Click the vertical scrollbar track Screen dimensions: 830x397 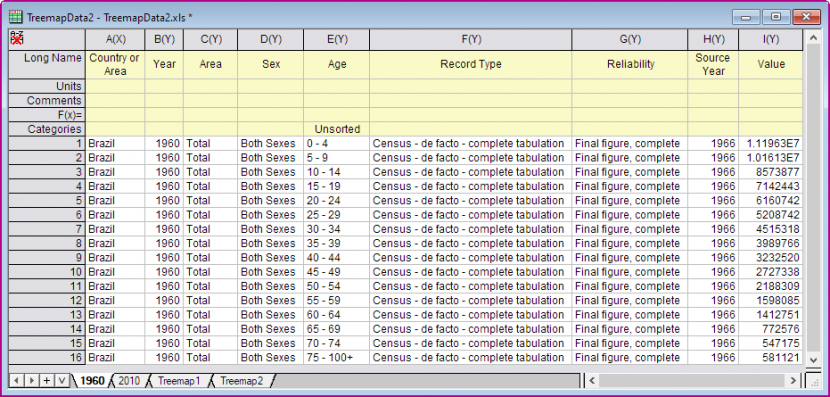814,199
